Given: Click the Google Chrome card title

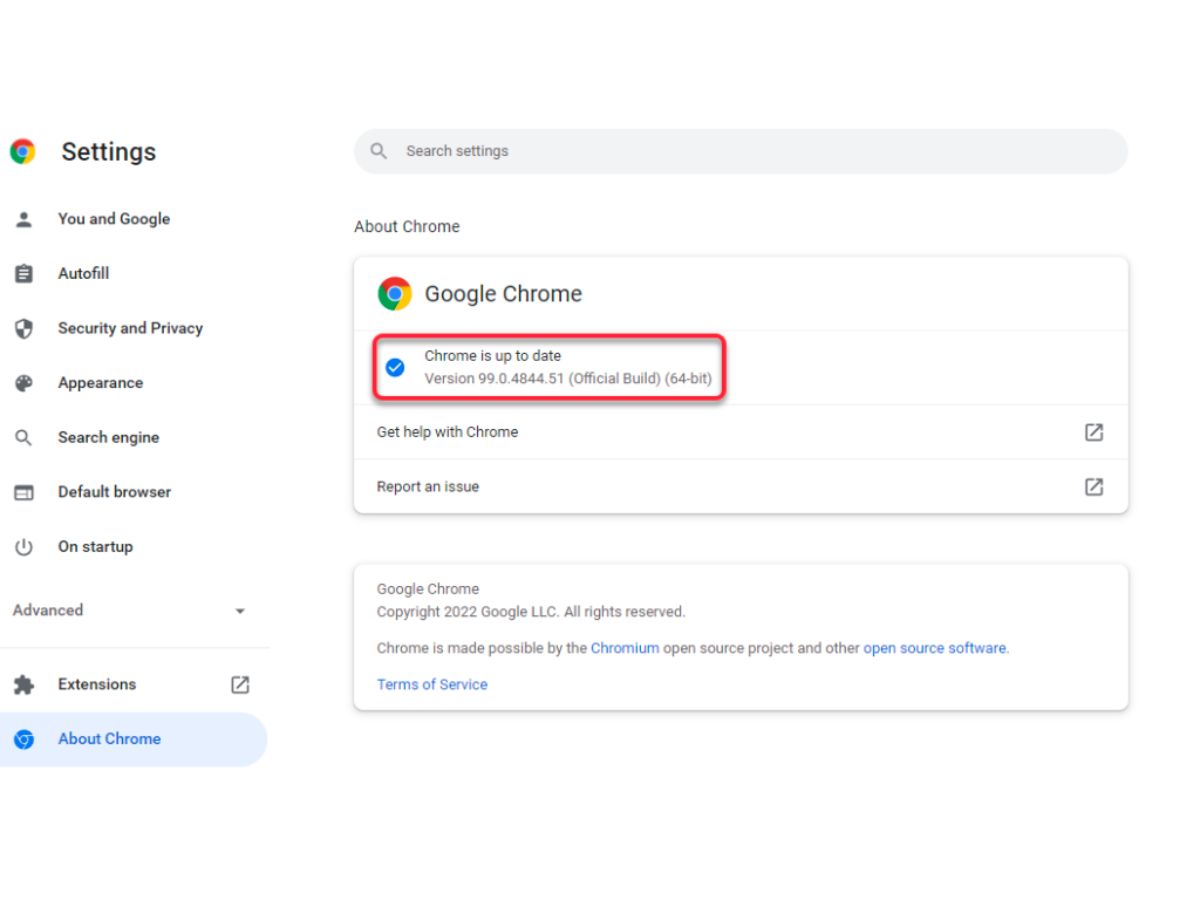Looking at the screenshot, I should click(503, 294).
